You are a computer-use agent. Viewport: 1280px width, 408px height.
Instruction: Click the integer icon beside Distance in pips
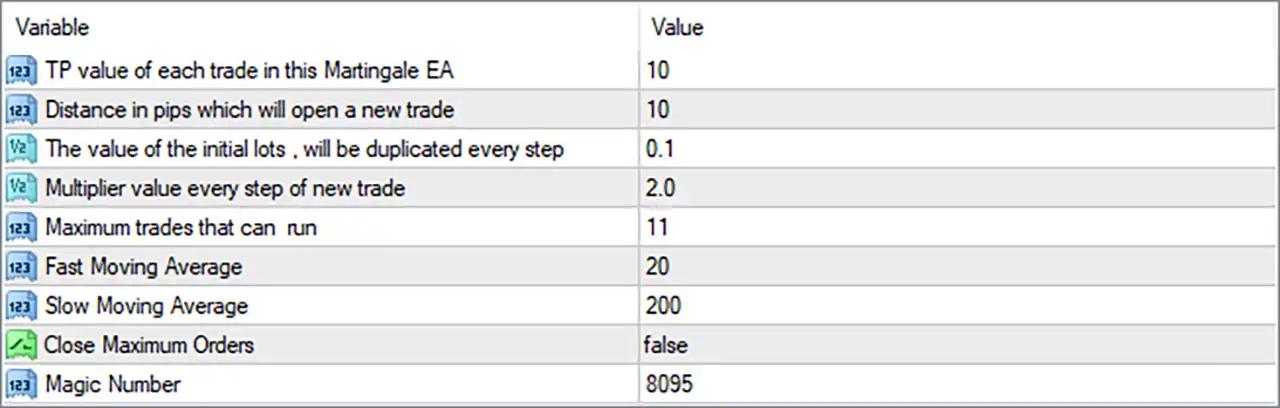click(22, 109)
